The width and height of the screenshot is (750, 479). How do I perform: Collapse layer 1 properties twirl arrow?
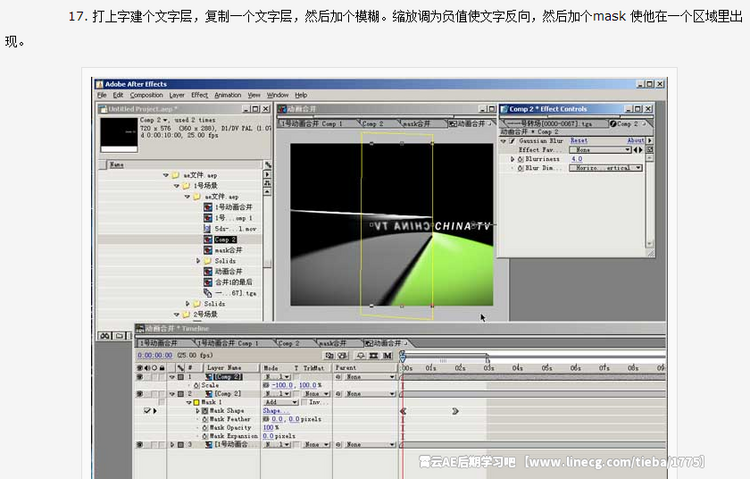pyautogui.click(x=172, y=377)
